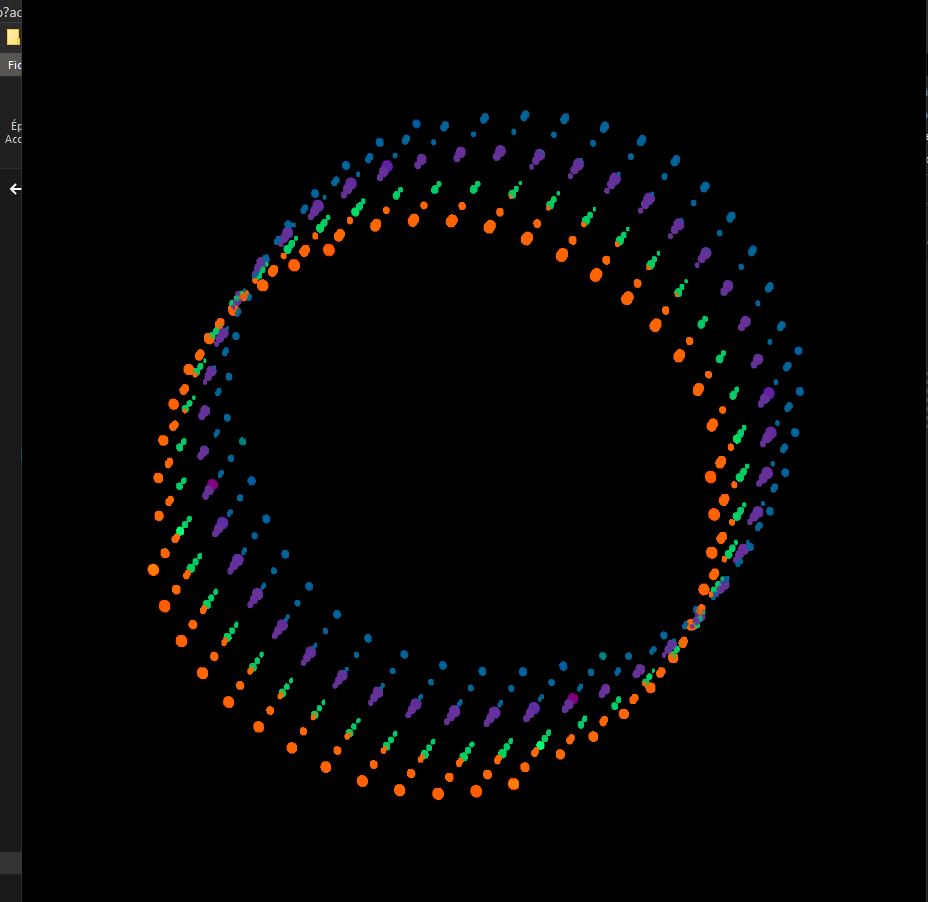Click the yellow folder icon in Explorer

click(13, 37)
